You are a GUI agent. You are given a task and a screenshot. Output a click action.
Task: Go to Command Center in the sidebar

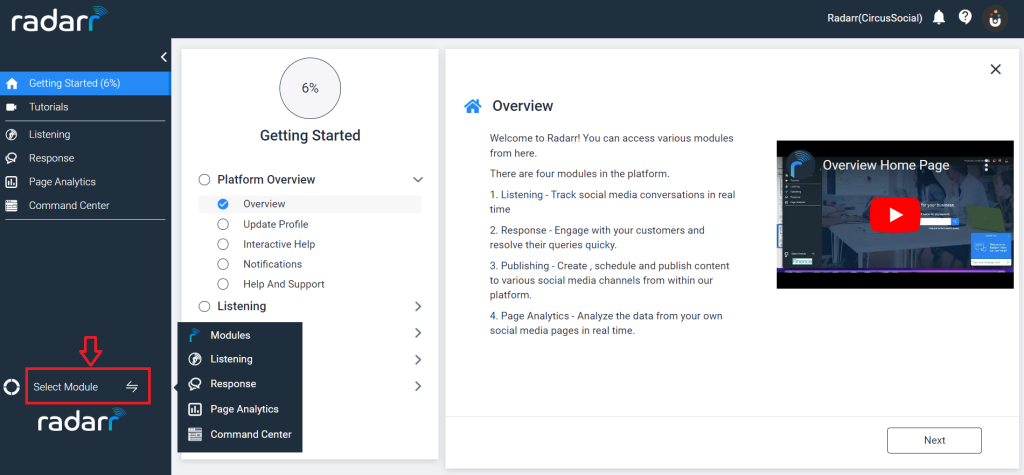(x=85, y=206)
